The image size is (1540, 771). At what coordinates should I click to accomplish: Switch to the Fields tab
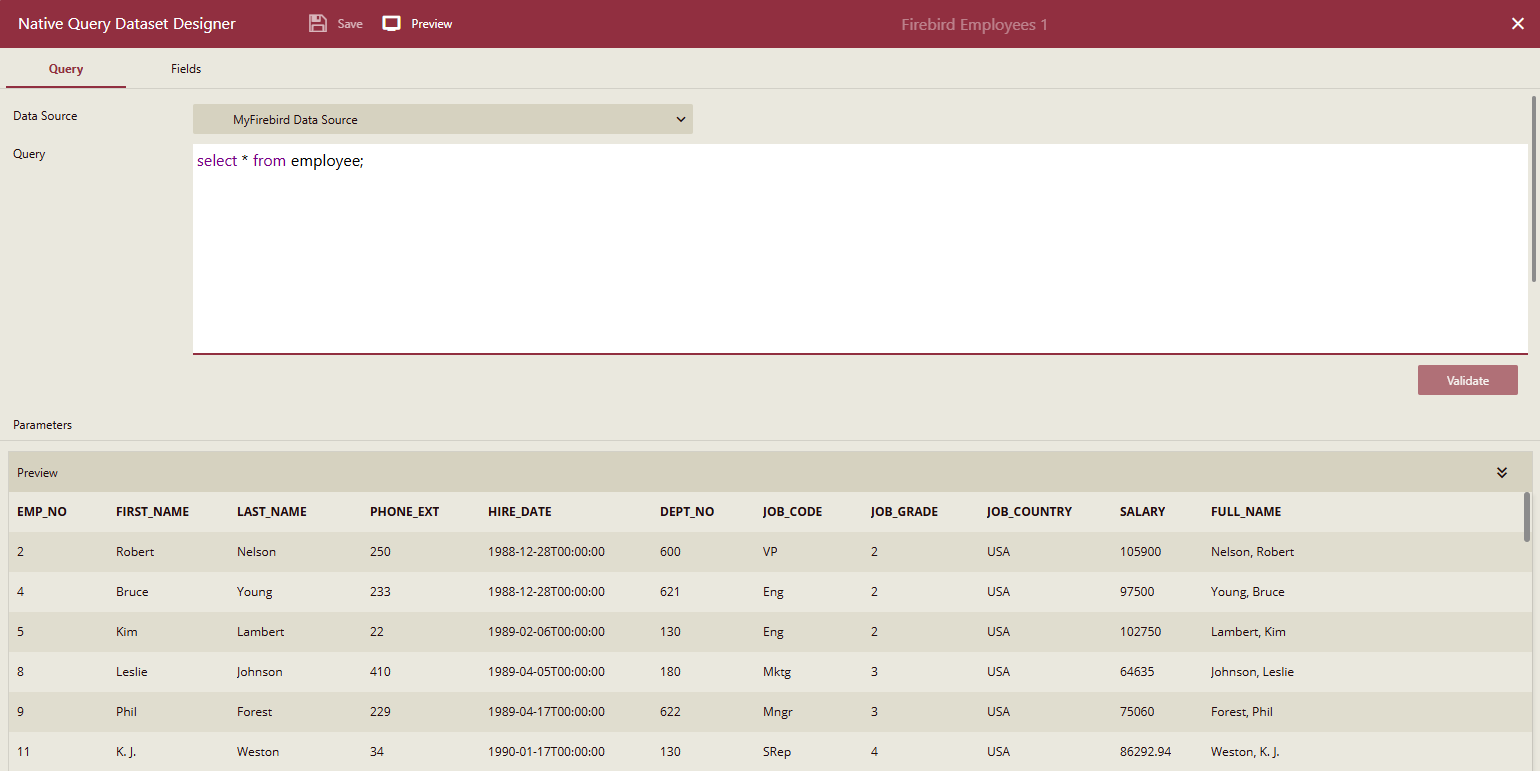pyautogui.click(x=185, y=68)
